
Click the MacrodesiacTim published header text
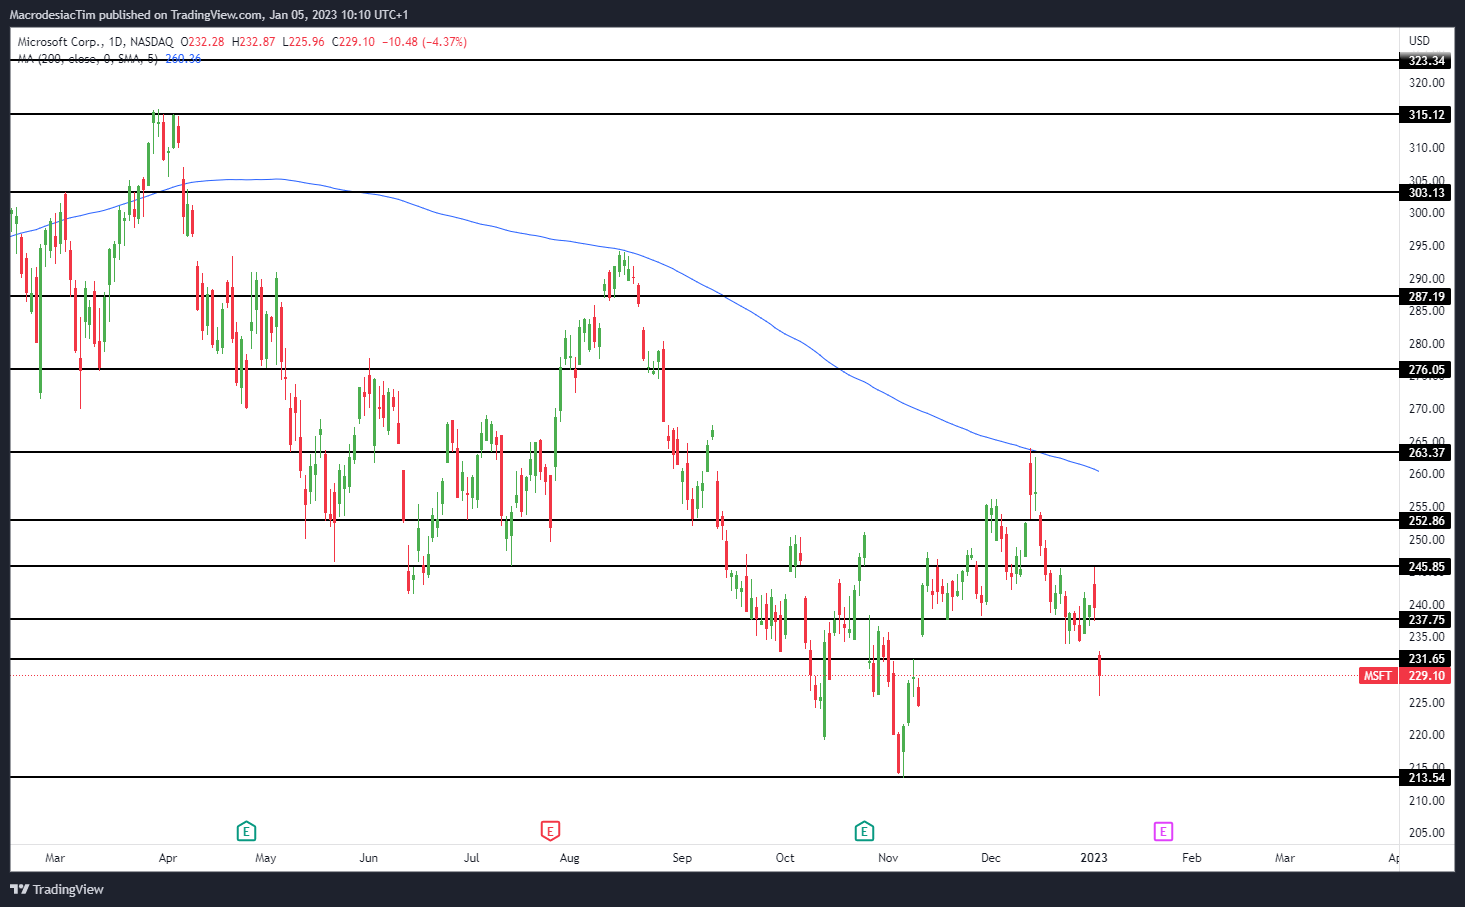point(208,14)
